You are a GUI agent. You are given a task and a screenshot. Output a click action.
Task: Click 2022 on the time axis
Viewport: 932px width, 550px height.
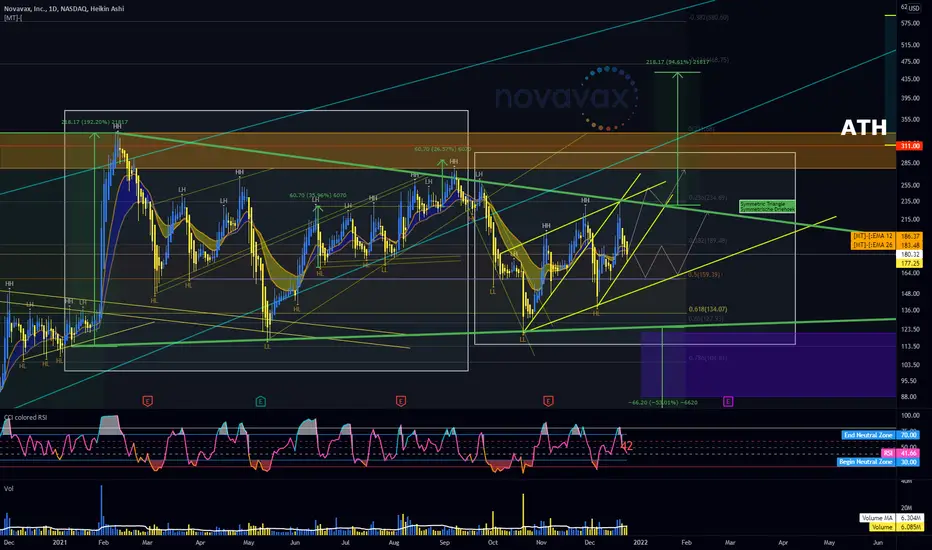(640, 542)
